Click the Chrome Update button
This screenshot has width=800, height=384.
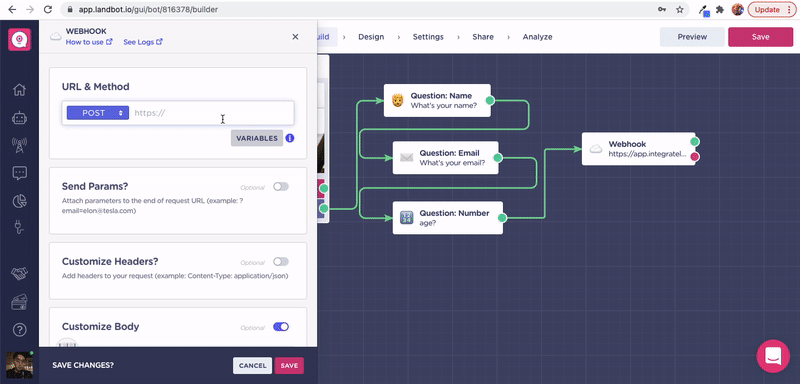pos(772,9)
